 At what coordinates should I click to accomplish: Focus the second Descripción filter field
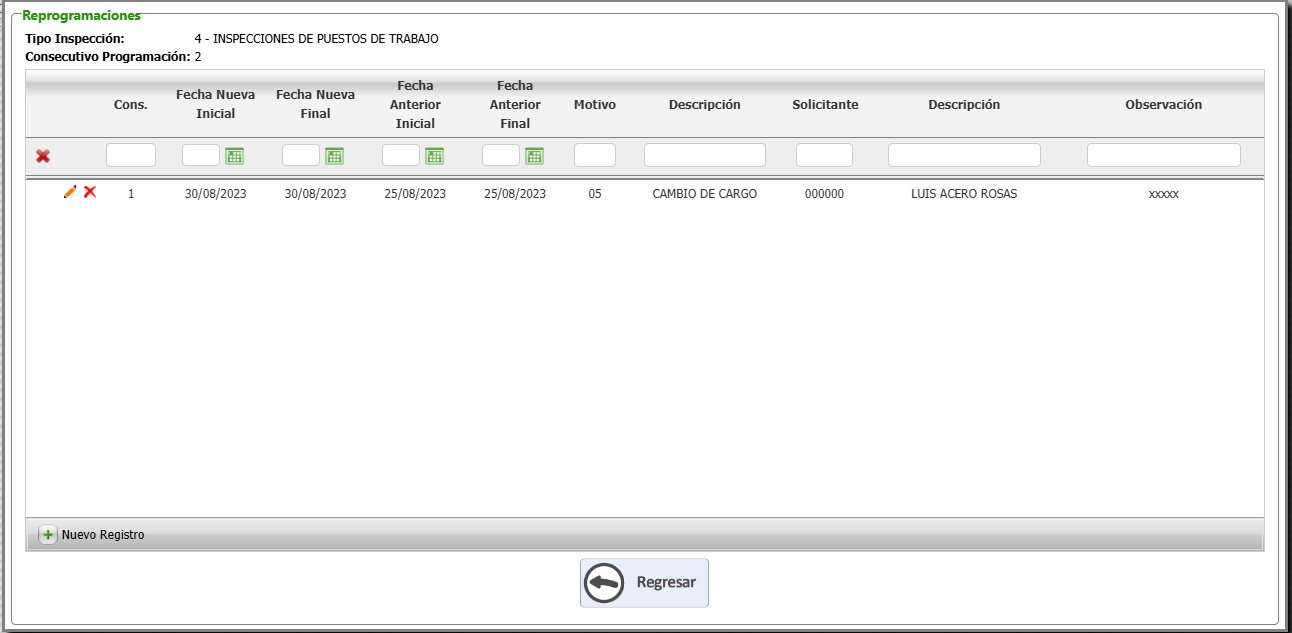[964, 155]
